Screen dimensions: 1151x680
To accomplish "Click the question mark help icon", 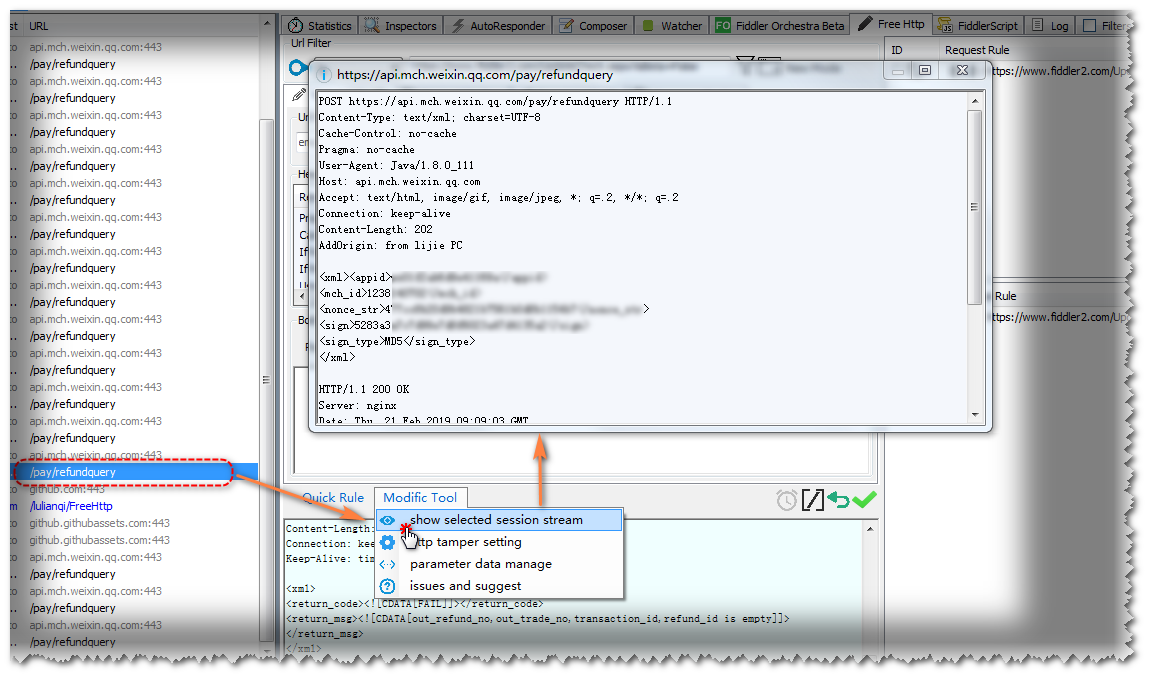I will [388, 586].
